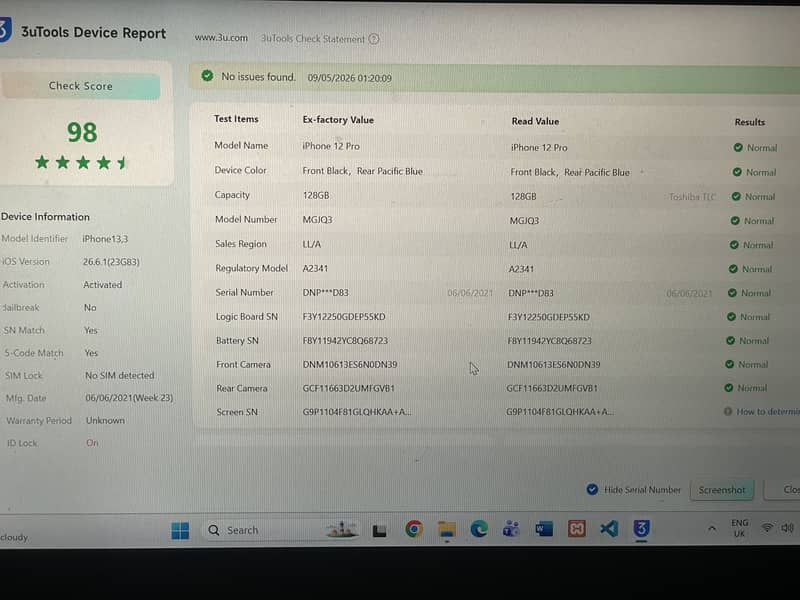The height and width of the screenshot is (600, 800).
Task: Click the Results column header
Action: click(x=749, y=122)
